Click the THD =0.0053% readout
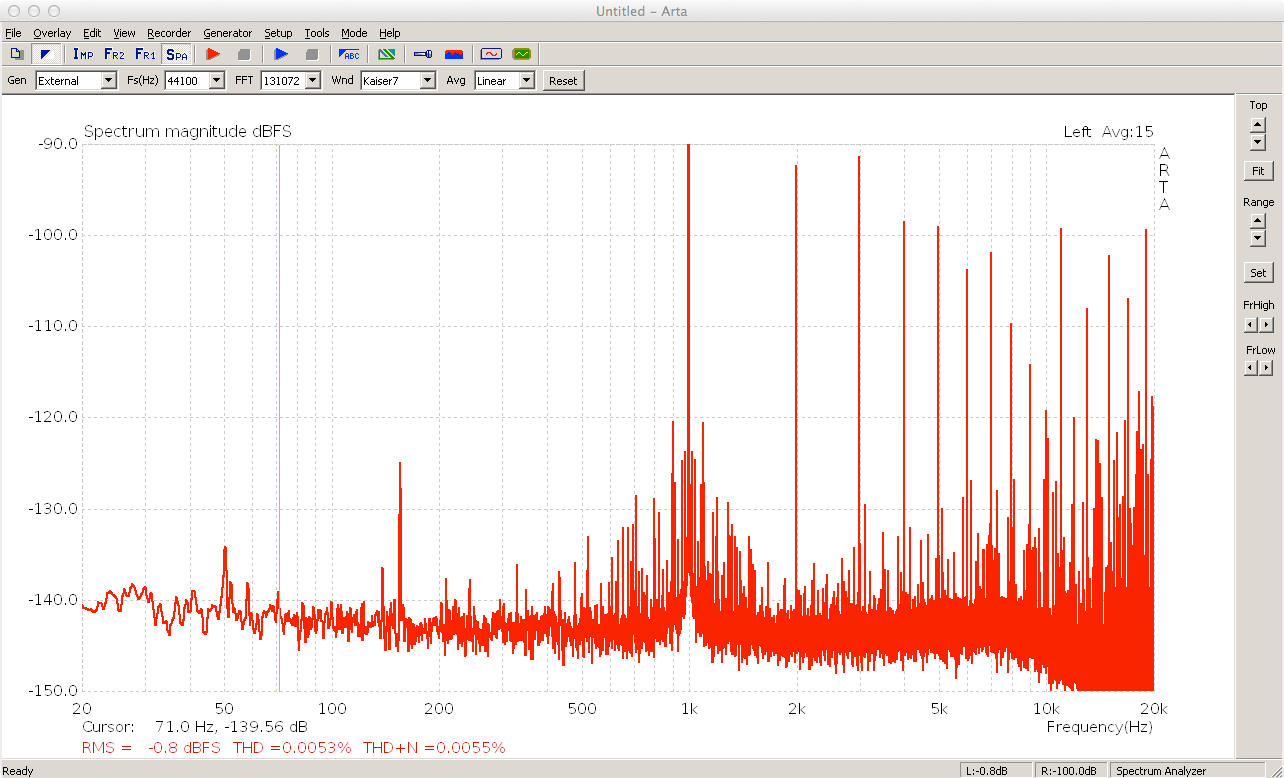The height and width of the screenshot is (778, 1284). click(x=292, y=747)
